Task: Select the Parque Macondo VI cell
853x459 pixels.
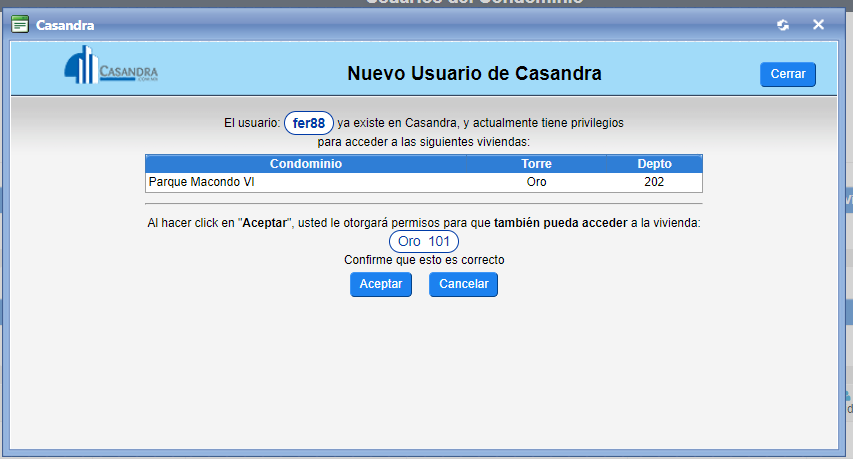Action: click(306, 182)
